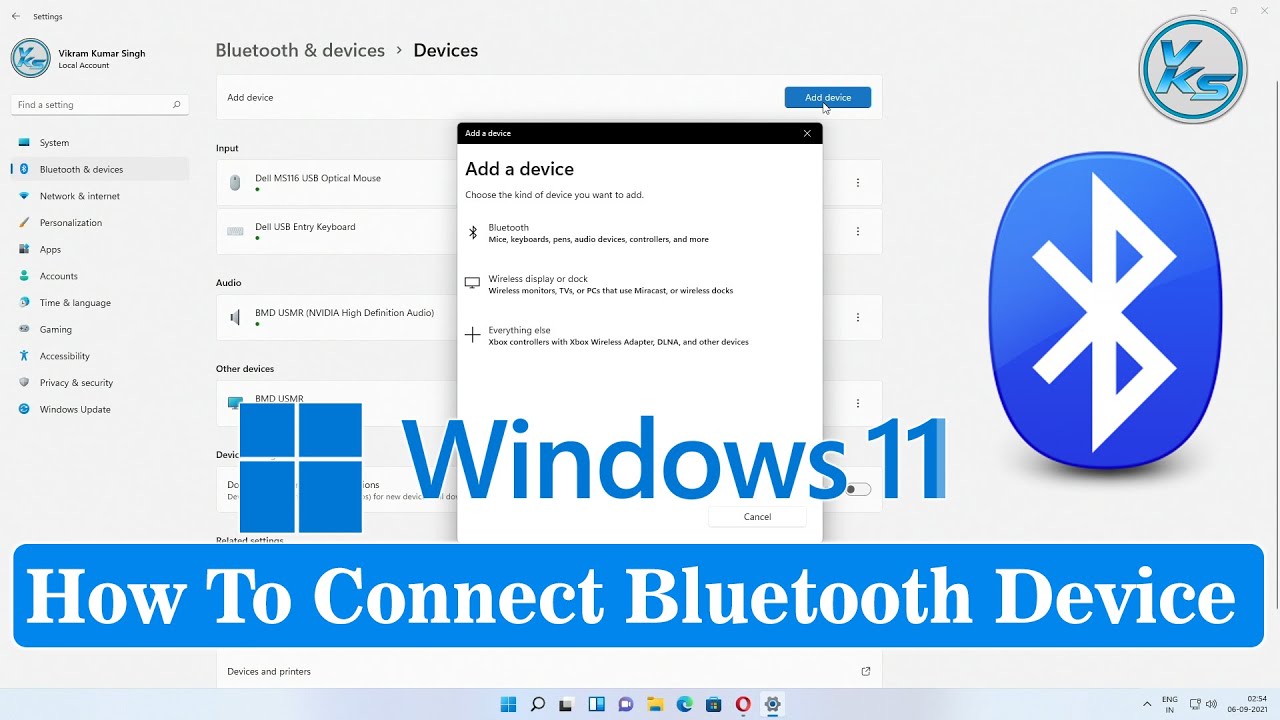Select Bluetooth & devices in sidebar

(98, 169)
